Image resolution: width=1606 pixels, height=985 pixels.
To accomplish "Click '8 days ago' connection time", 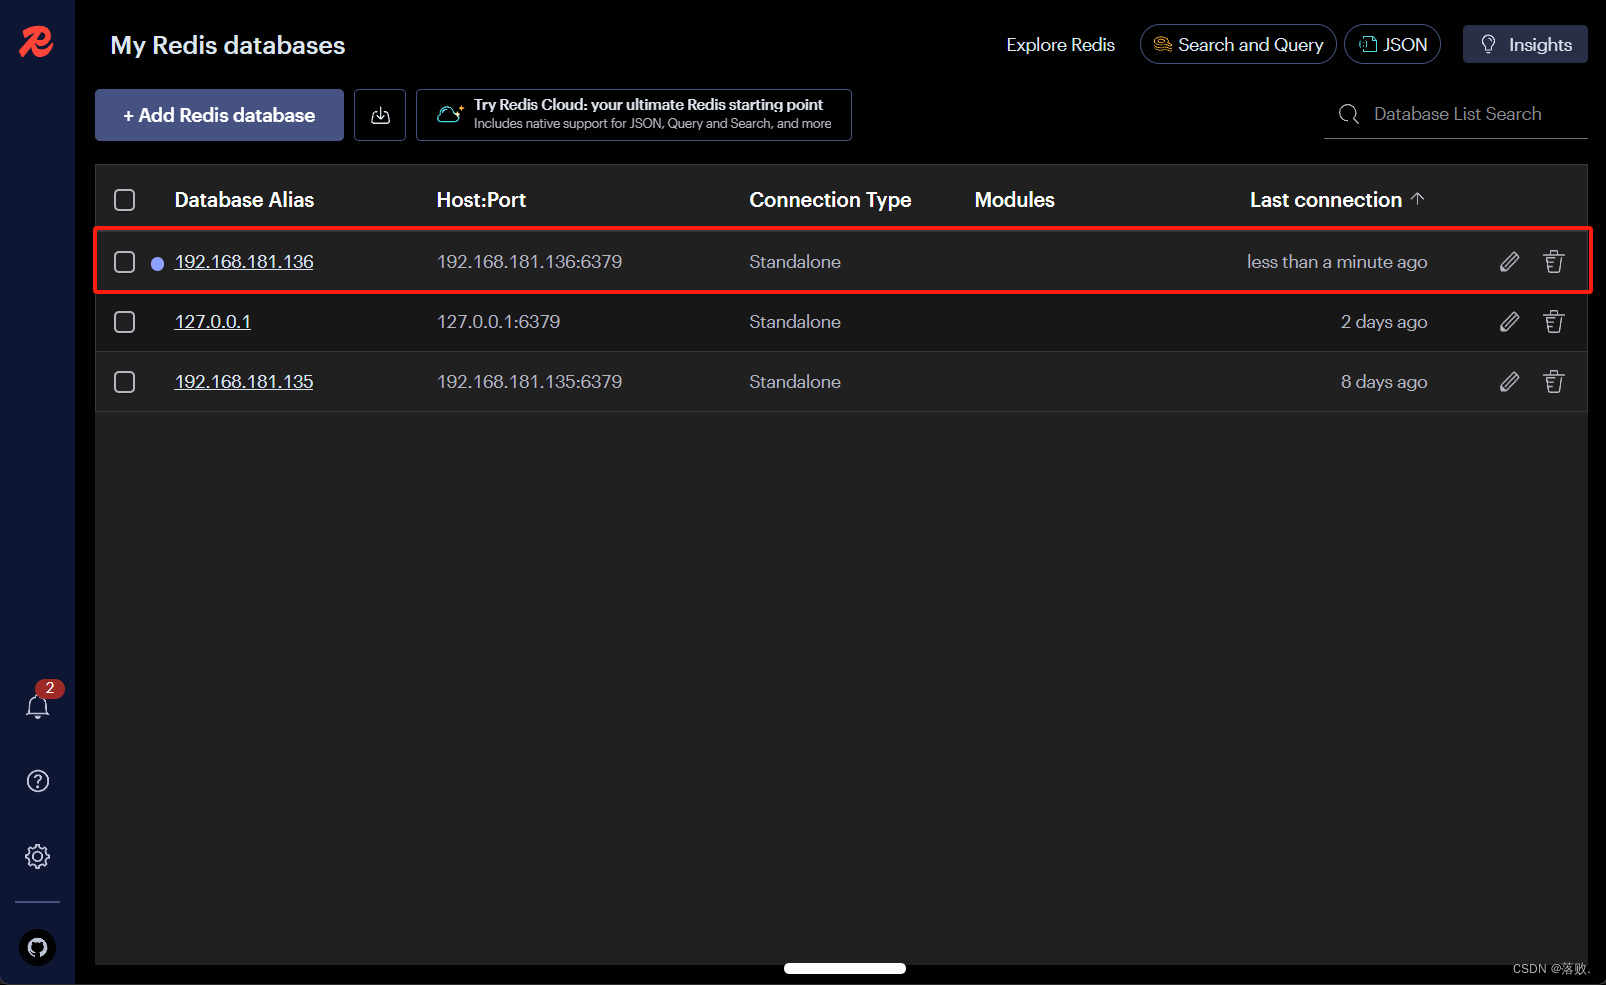I will pos(1384,382).
